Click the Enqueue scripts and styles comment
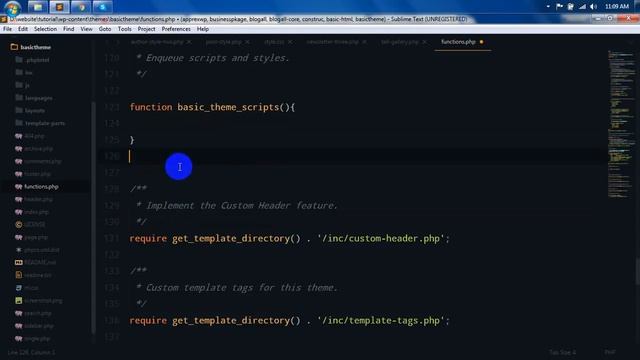This screenshot has height=360, width=640. click(x=212, y=58)
